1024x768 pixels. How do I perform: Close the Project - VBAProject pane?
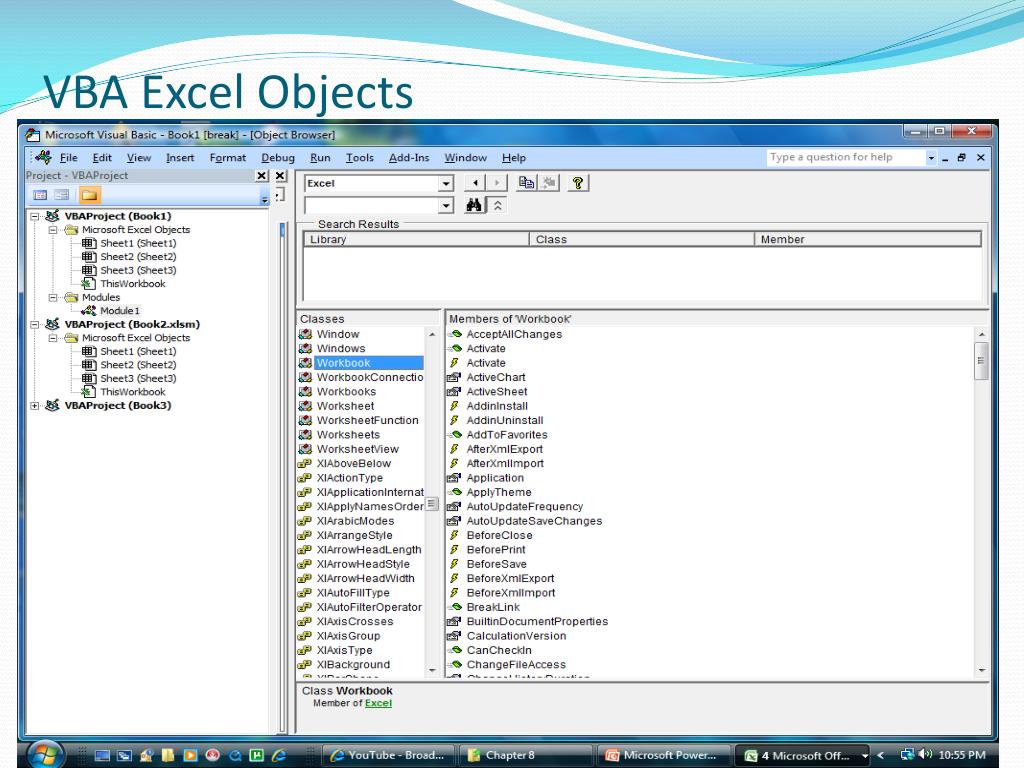261,176
